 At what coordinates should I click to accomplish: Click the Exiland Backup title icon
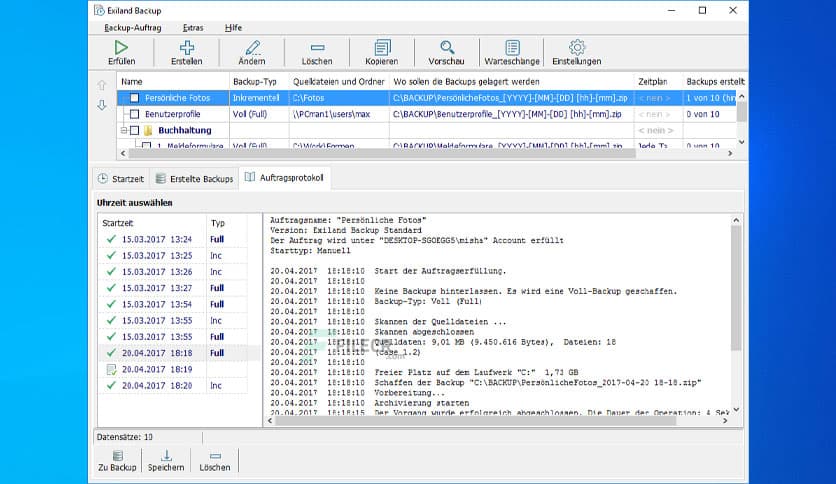[99, 10]
